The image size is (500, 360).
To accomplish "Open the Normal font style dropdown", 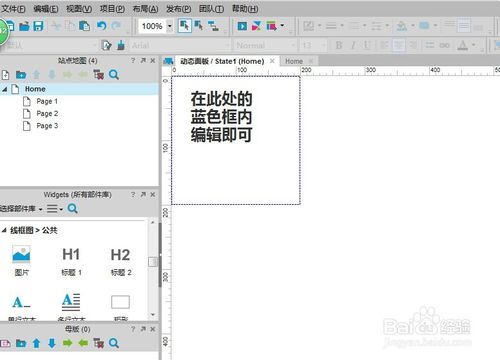I will click(x=293, y=45).
